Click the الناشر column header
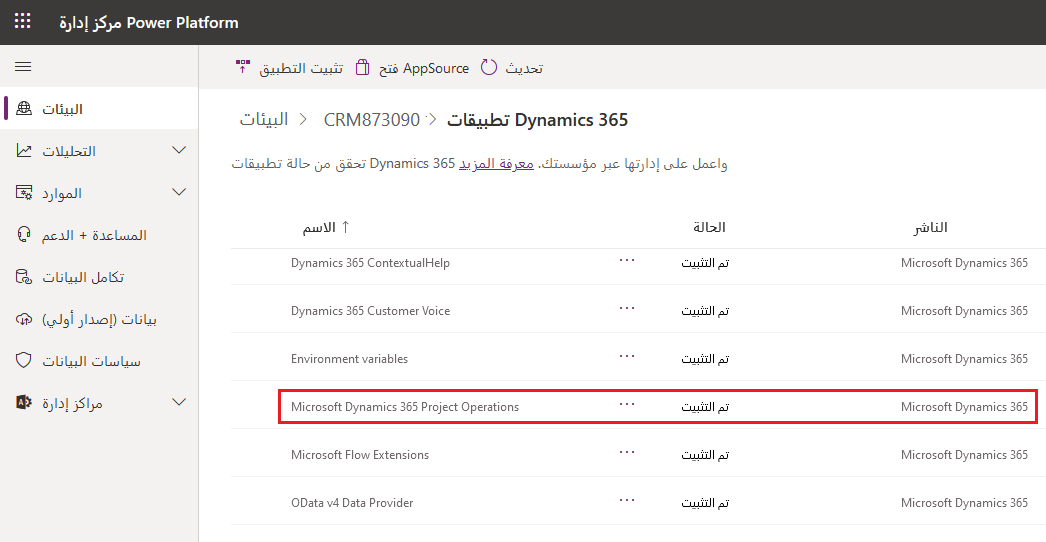Screen dimensions: 1046x542 pyautogui.click(x=931, y=228)
